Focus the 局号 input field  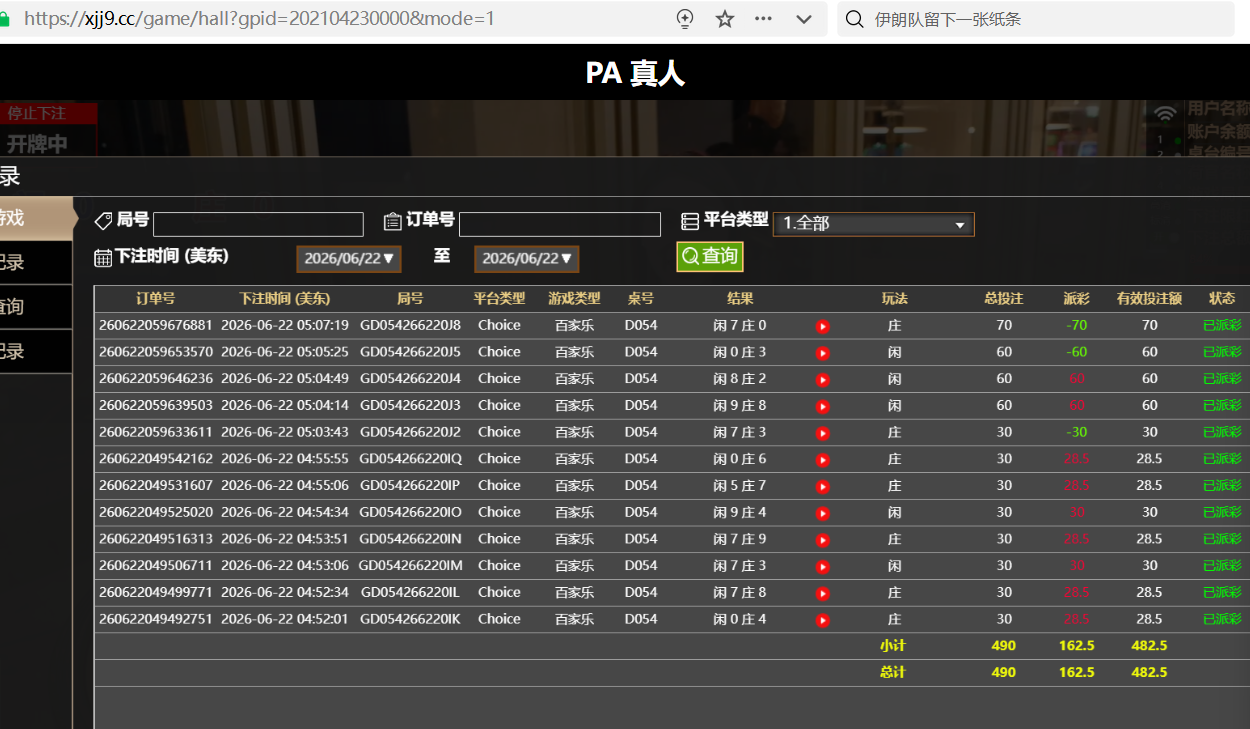pos(258,224)
